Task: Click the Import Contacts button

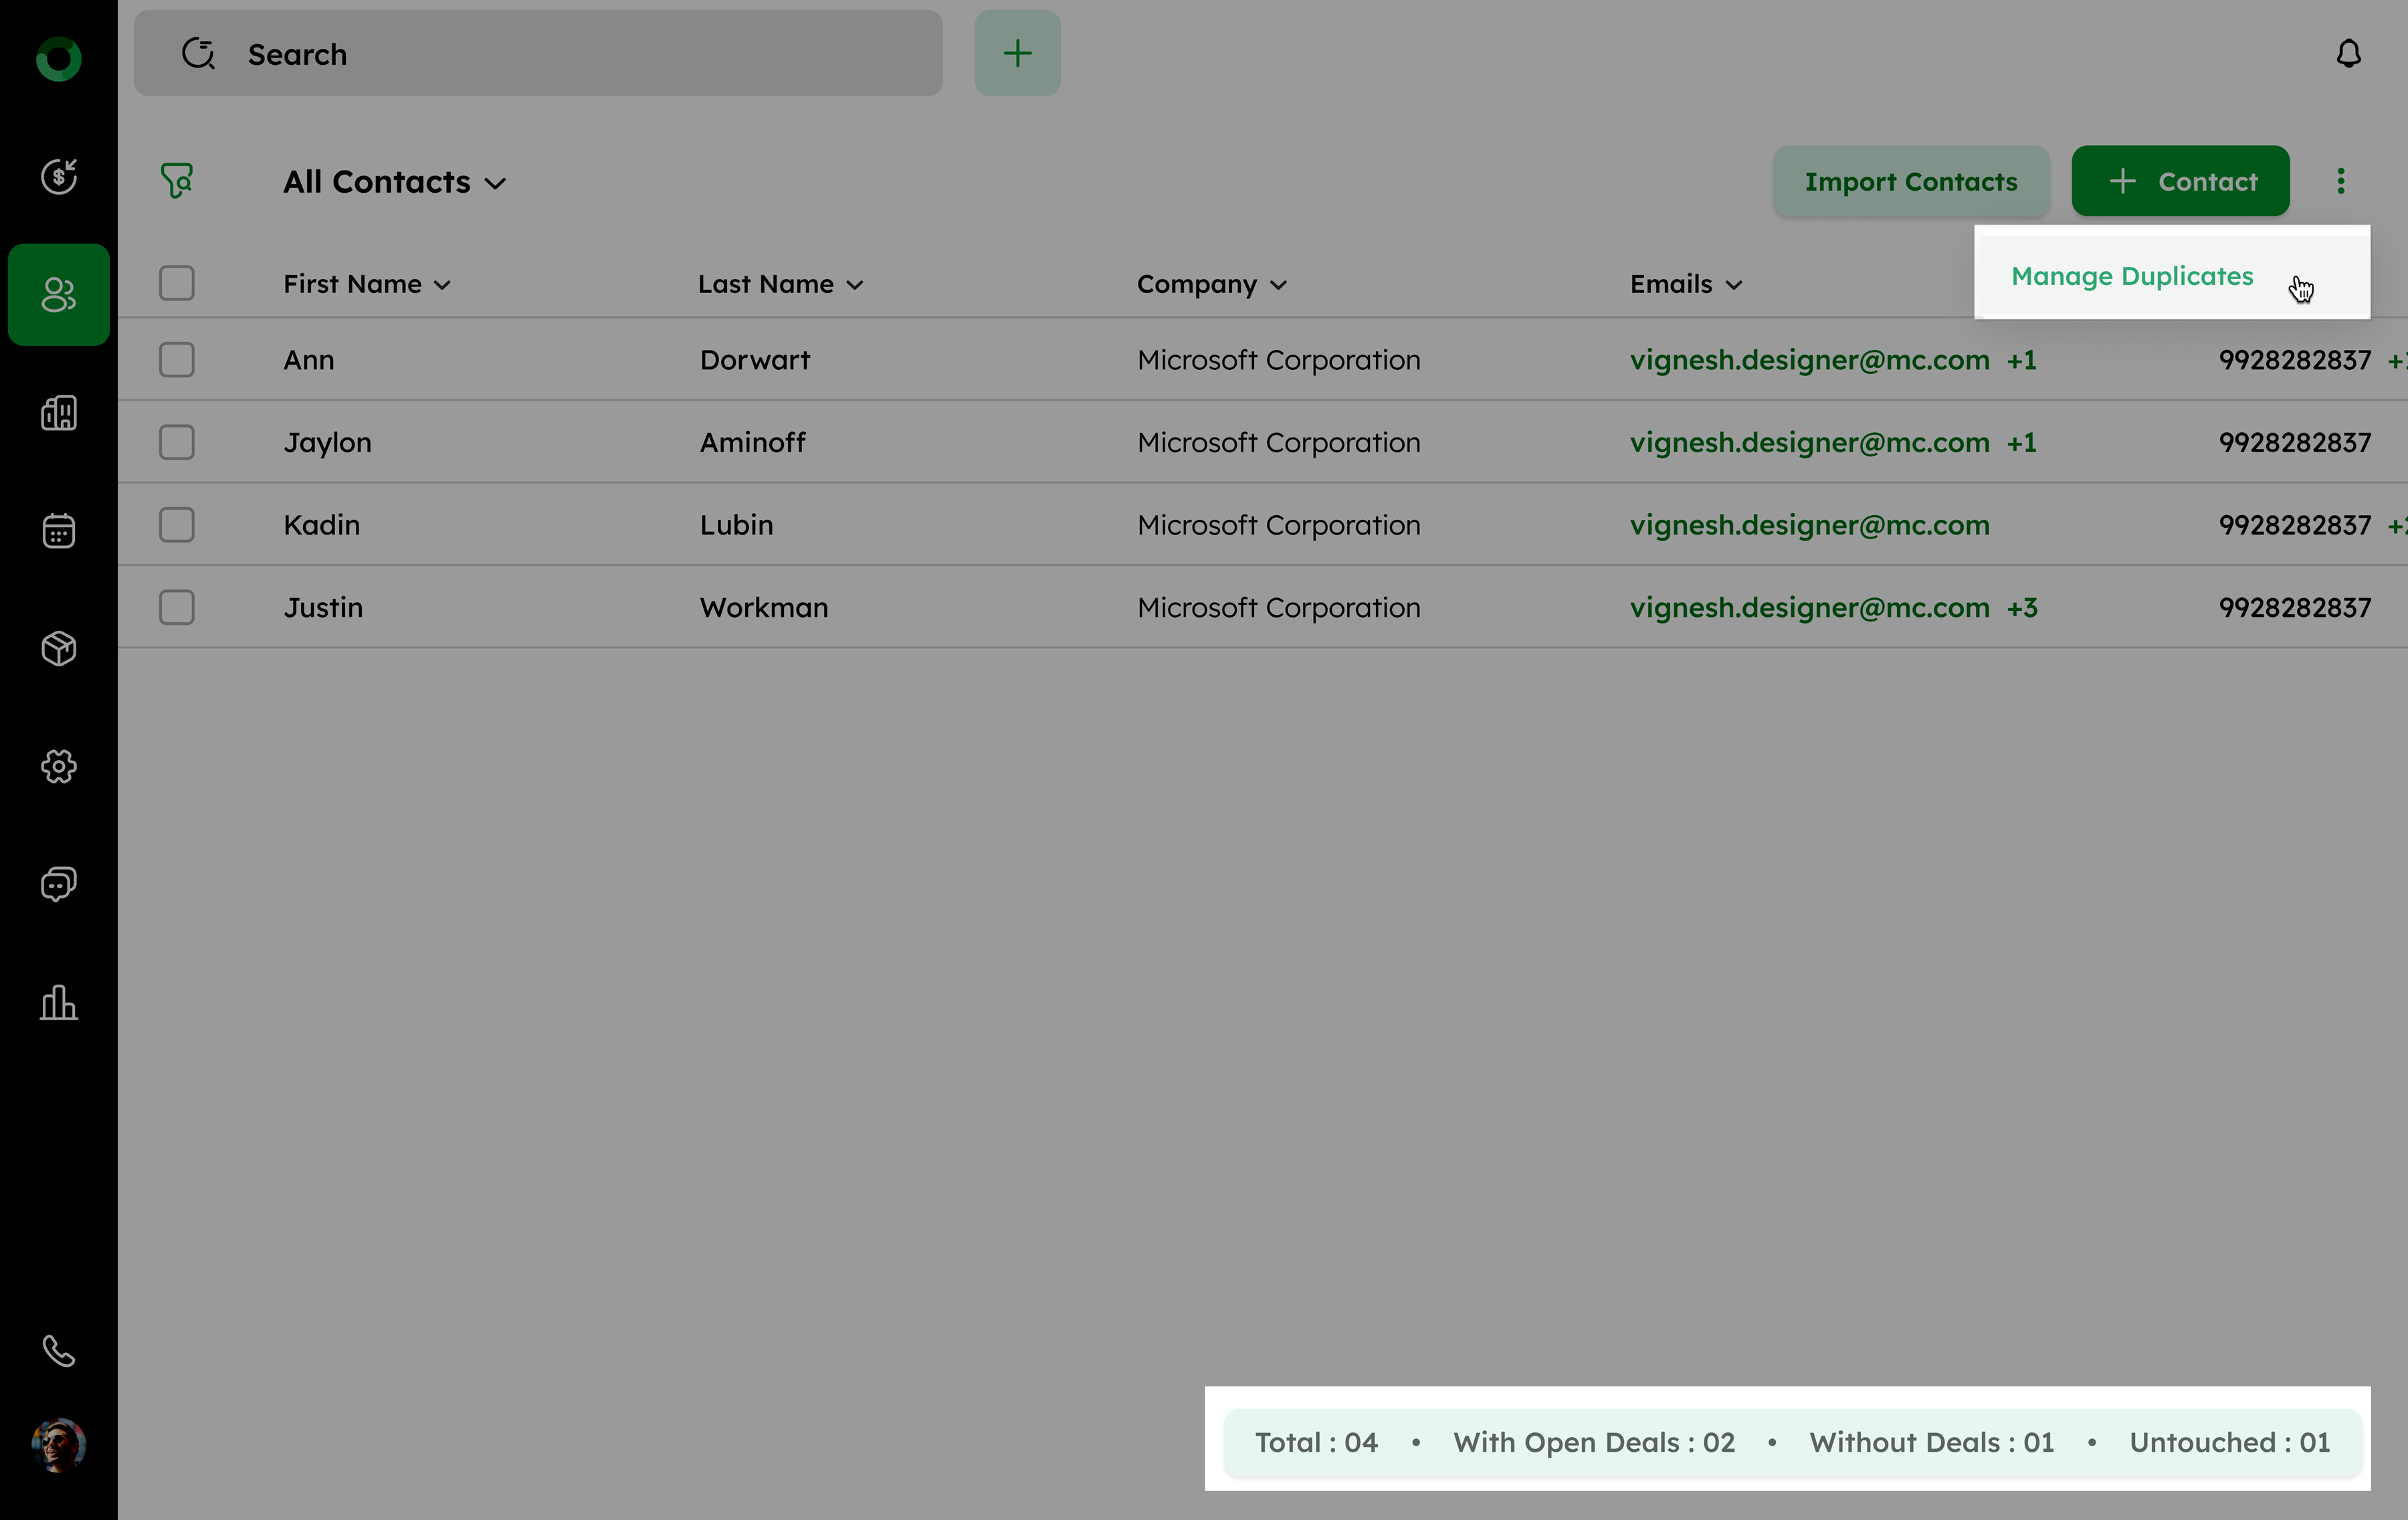Action: 1910,182
